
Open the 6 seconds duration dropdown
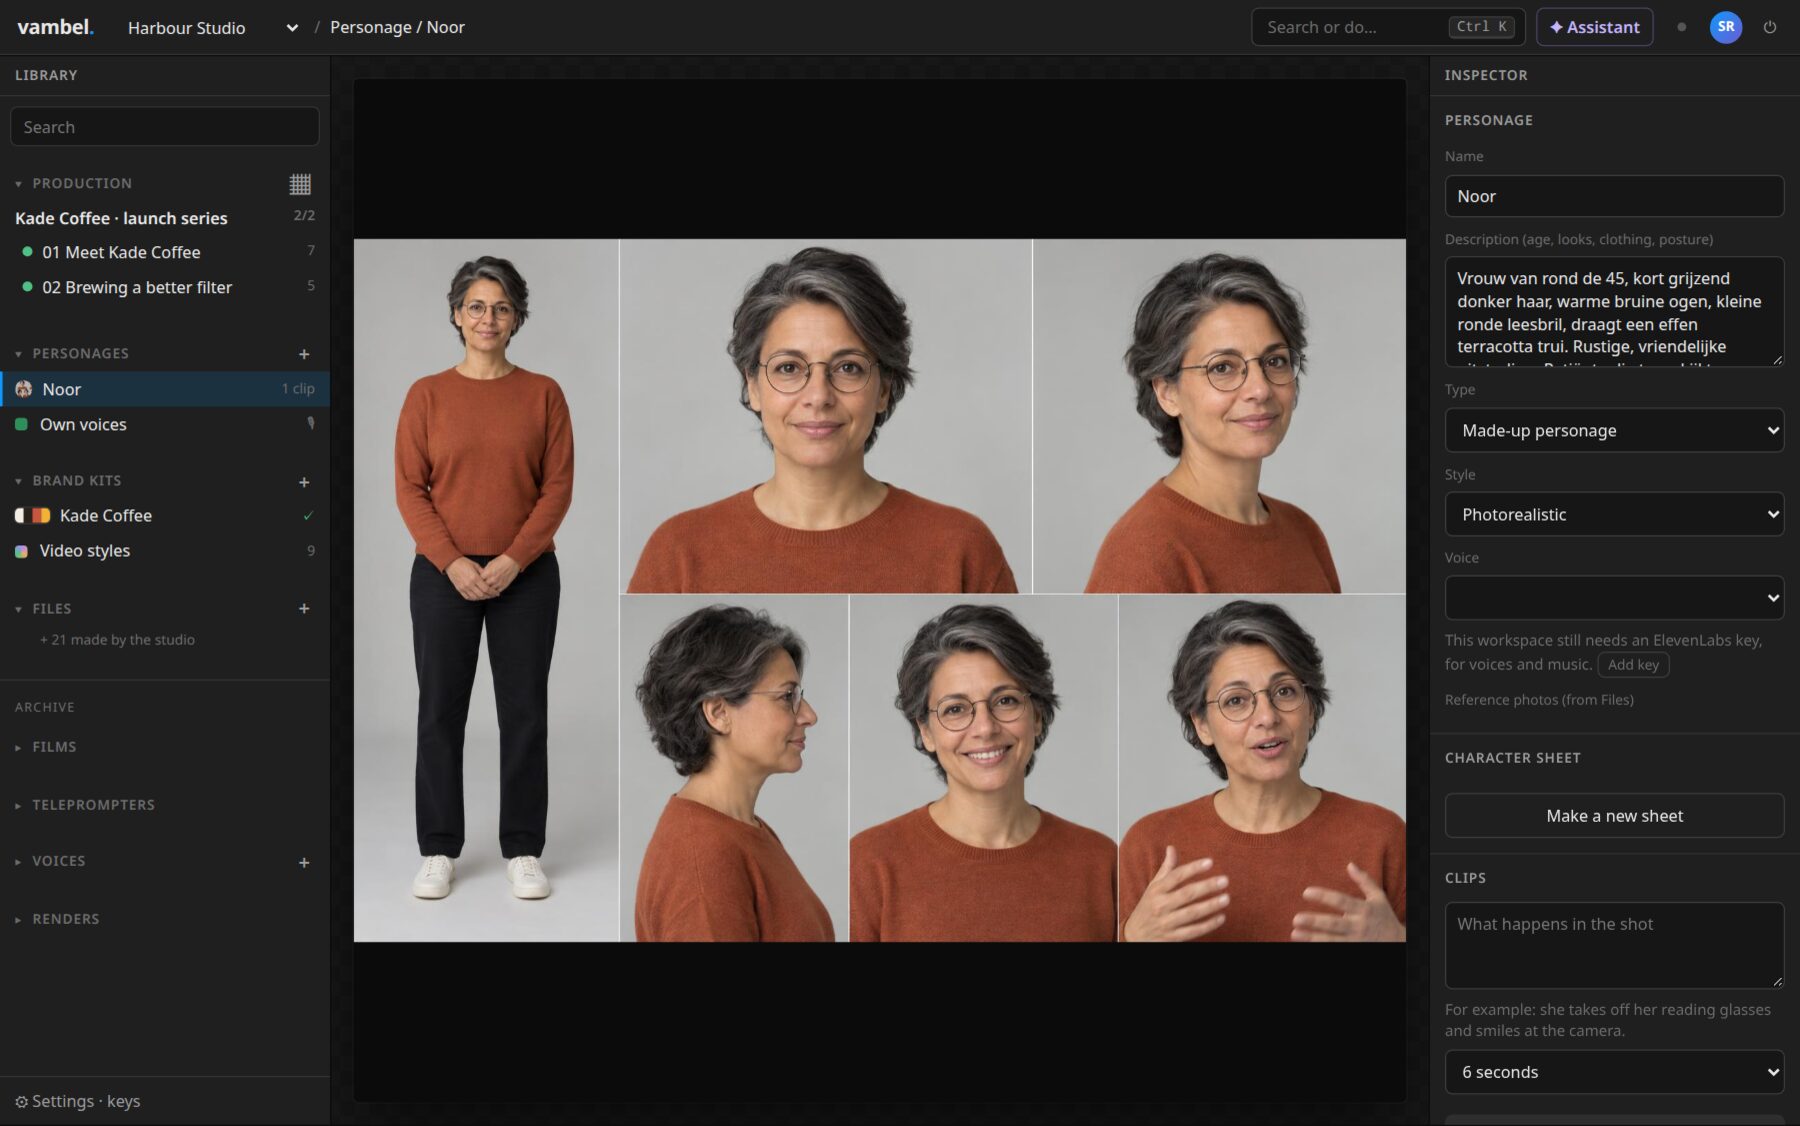tap(1614, 1072)
